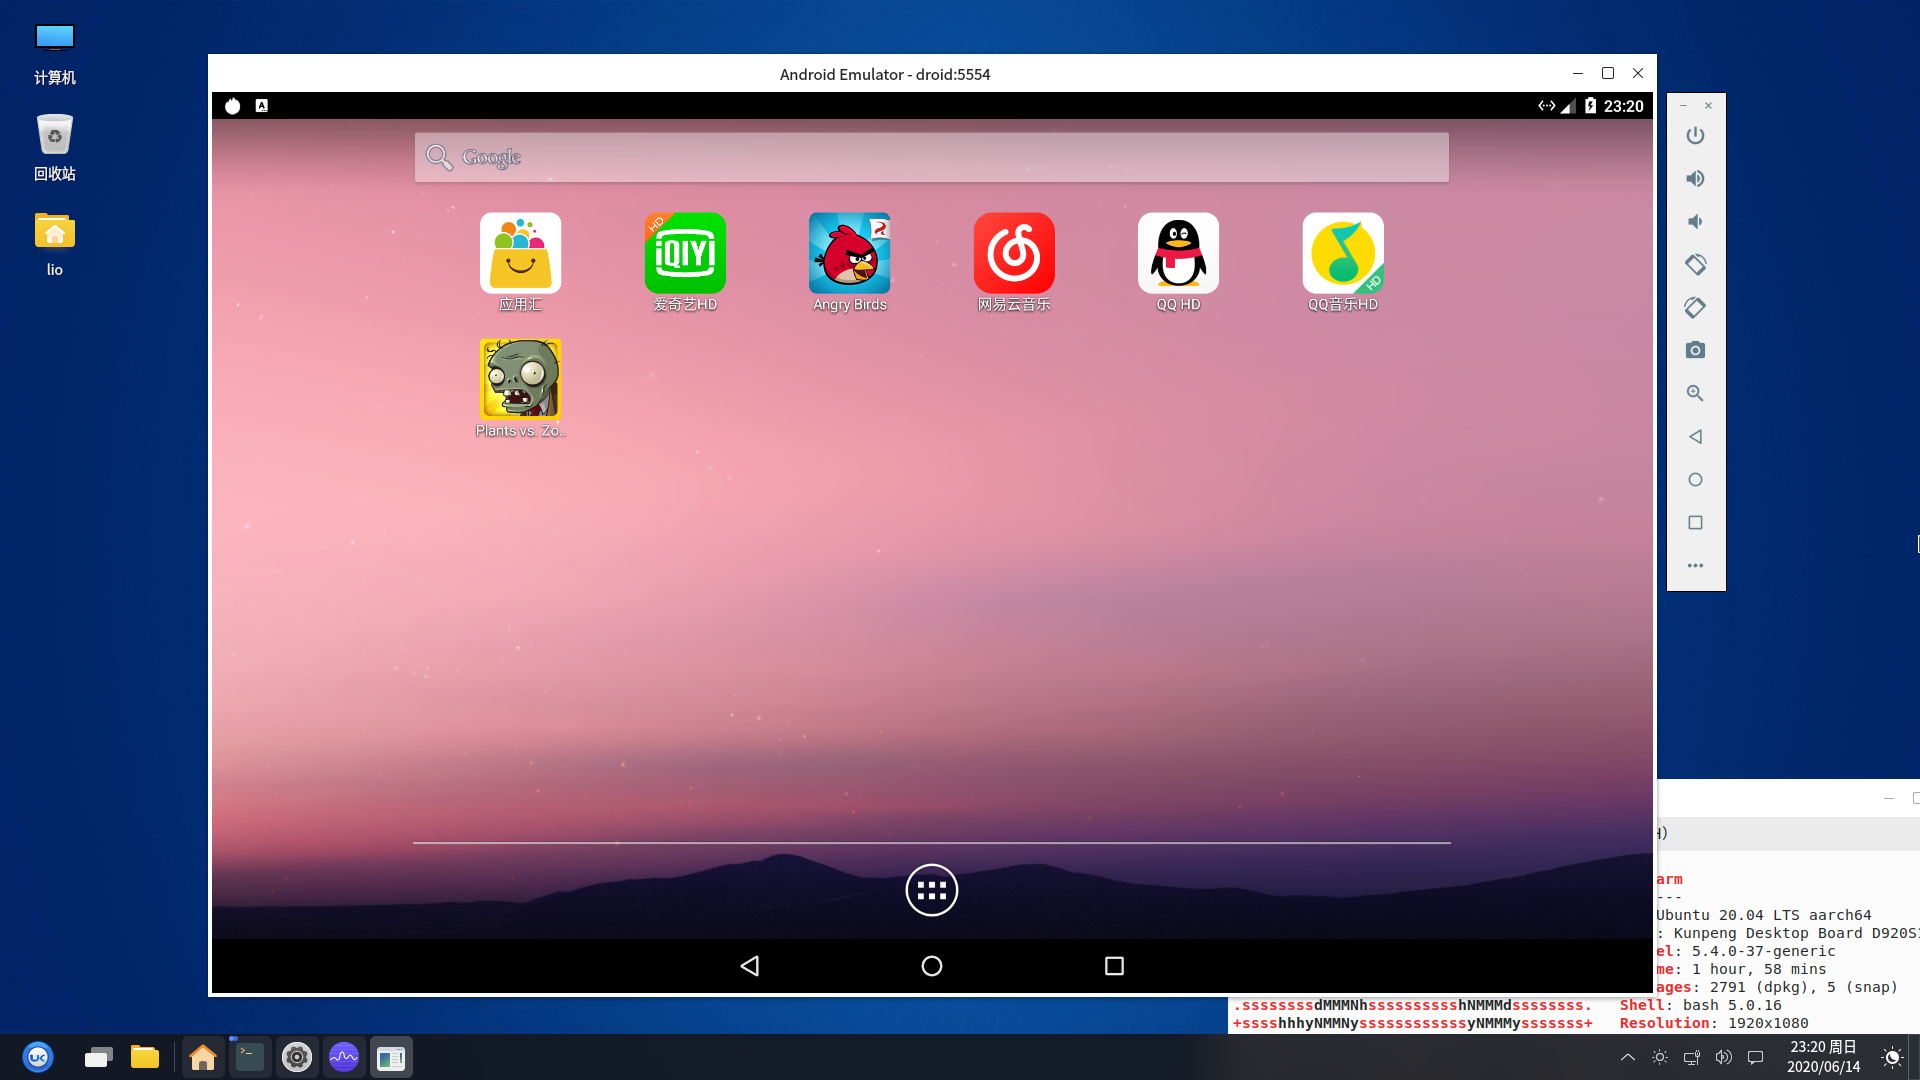This screenshot has height=1080, width=1920.
Task: Open the Android app drawer
Action: 931,890
